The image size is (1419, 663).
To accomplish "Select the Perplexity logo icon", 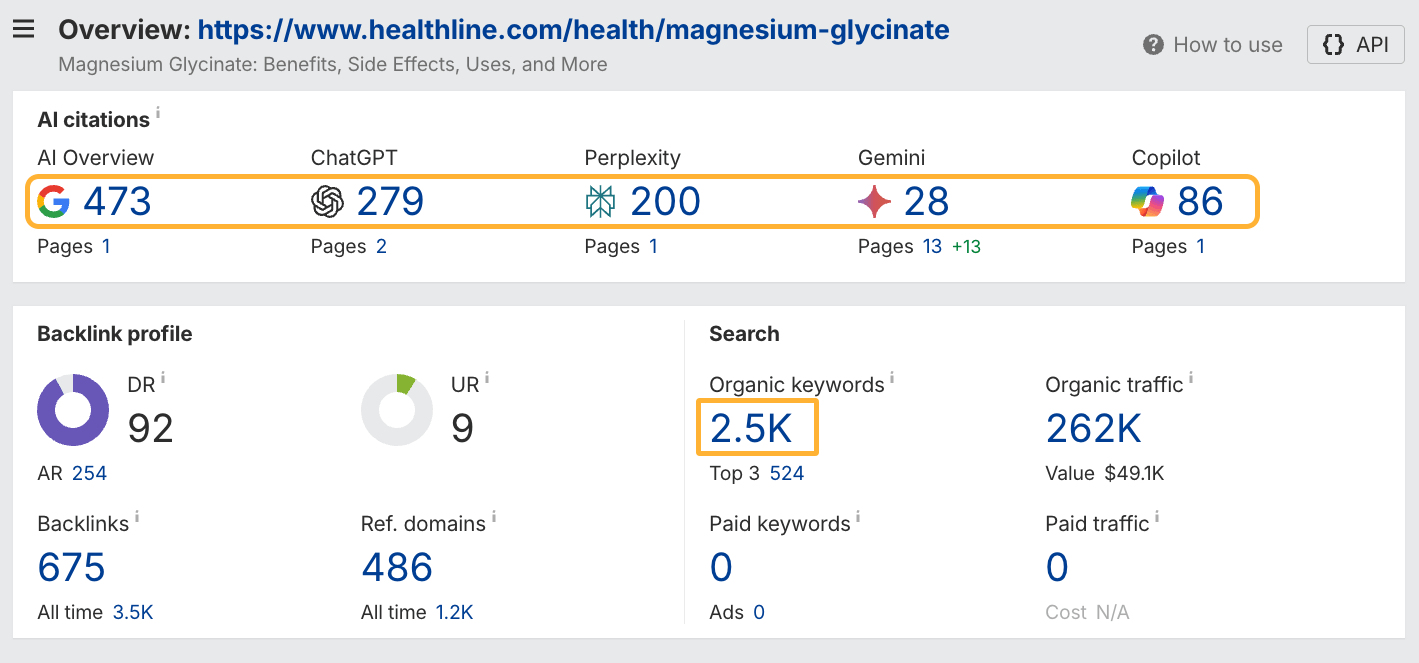I will pyautogui.click(x=601, y=201).
